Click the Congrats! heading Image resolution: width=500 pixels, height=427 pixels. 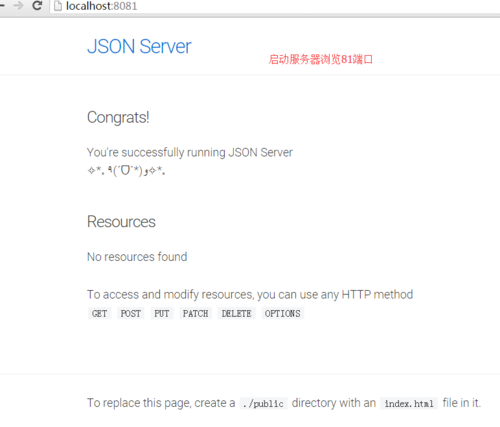pyautogui.click(x=118, y=118)
